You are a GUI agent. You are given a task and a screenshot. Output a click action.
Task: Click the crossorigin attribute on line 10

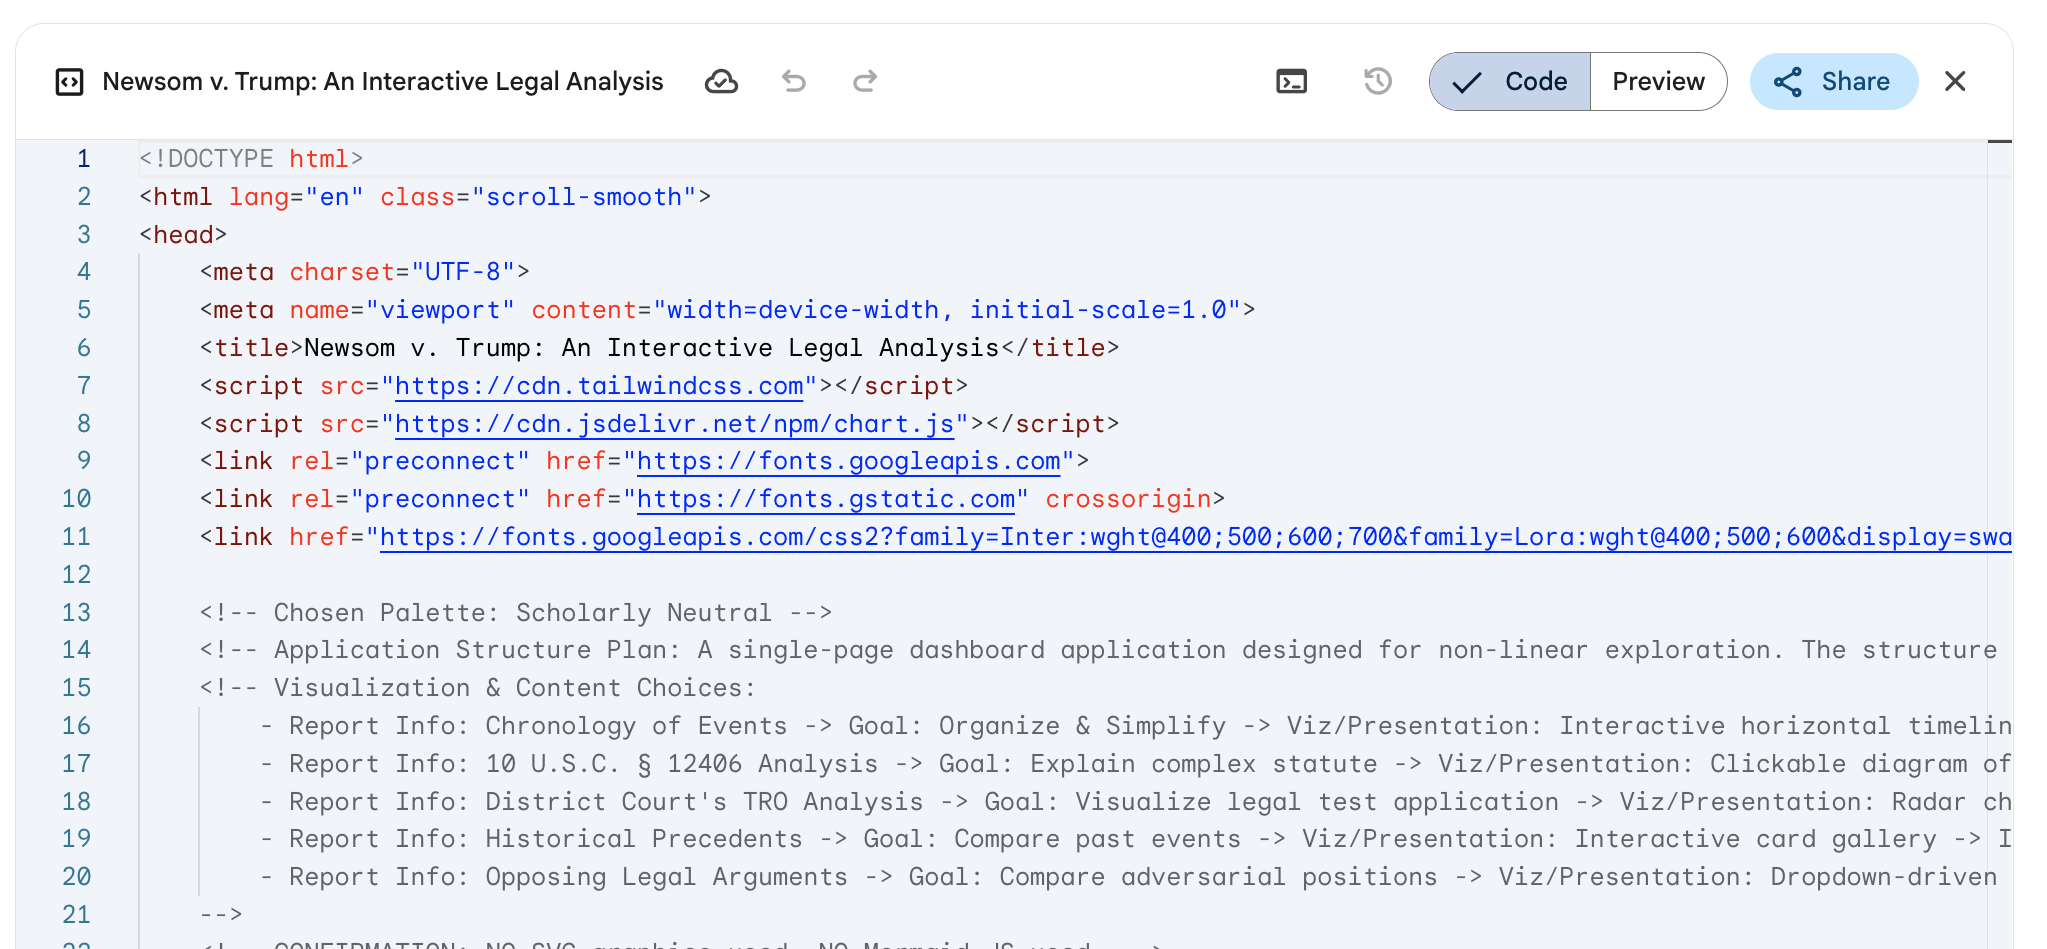1128,499
